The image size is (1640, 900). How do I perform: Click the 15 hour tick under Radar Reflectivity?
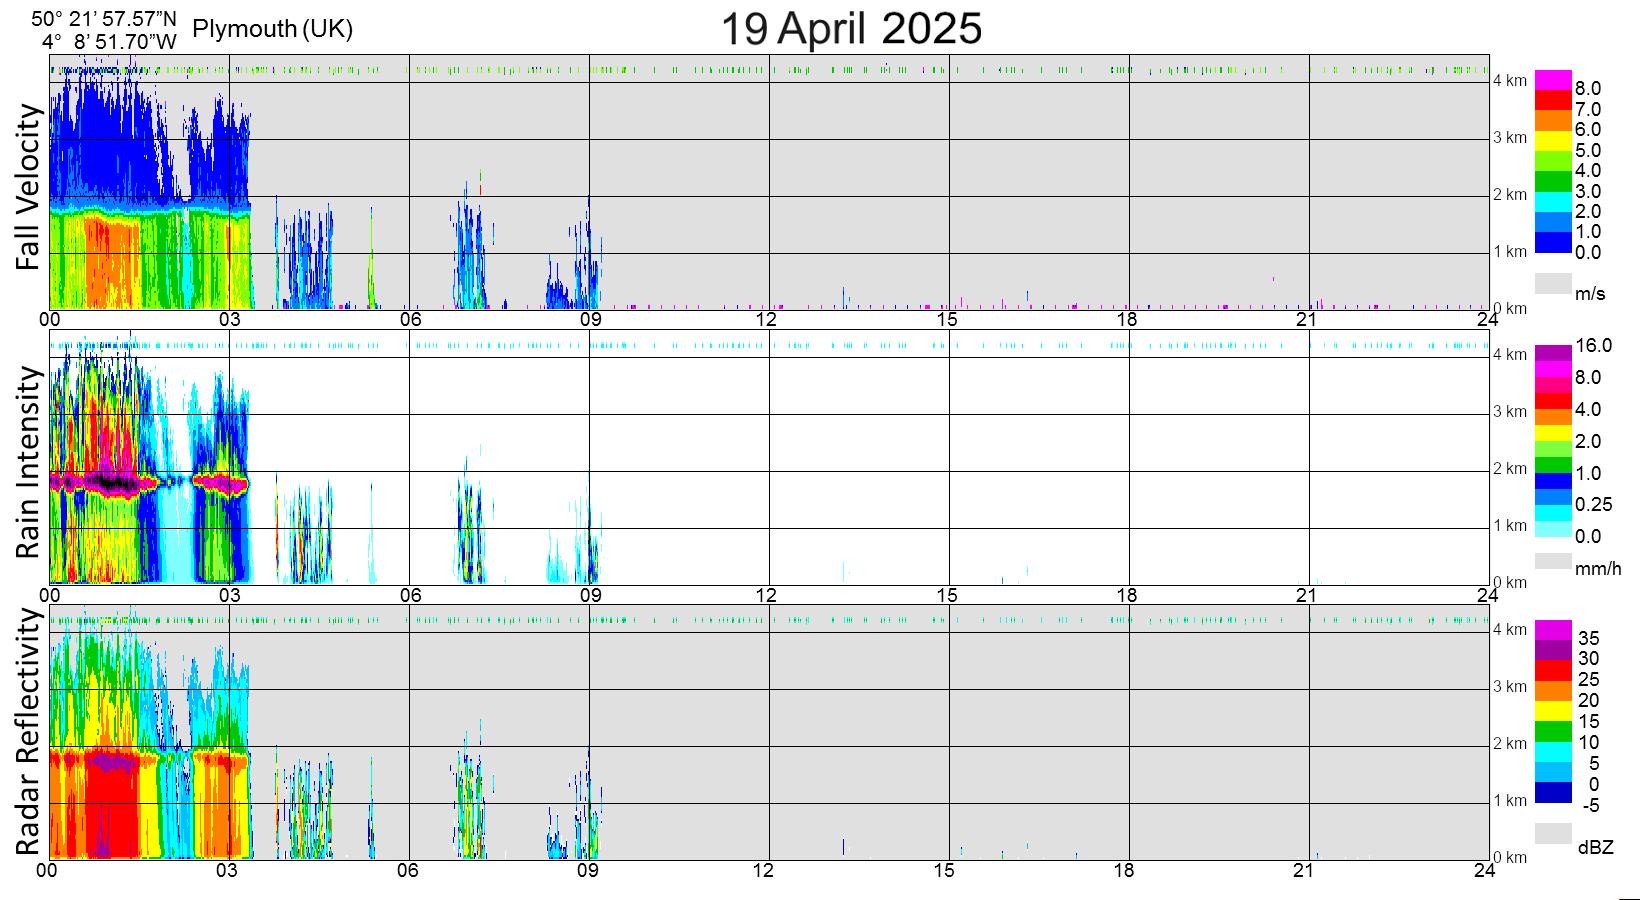(x=946, y=870)
